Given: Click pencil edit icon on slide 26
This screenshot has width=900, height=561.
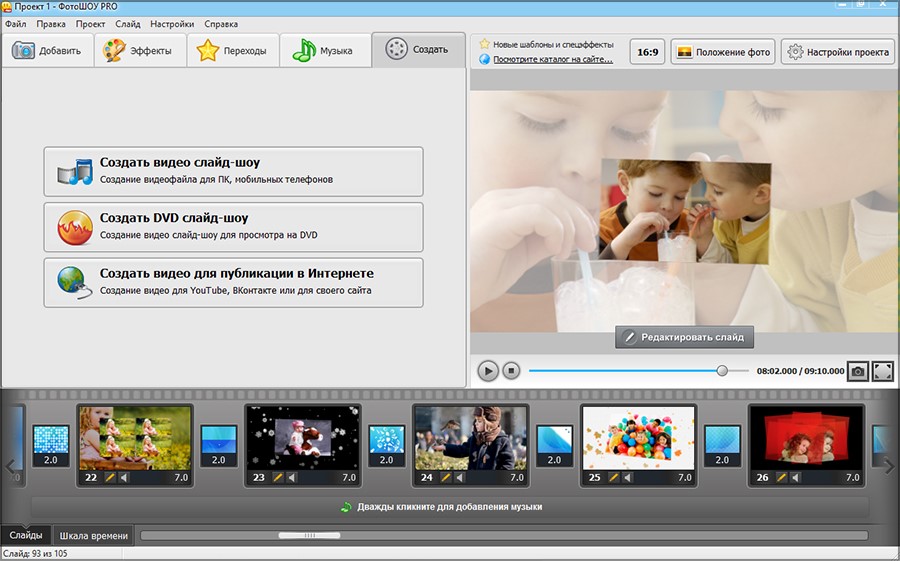Looking at the screenshot, I should coord(781,477).
